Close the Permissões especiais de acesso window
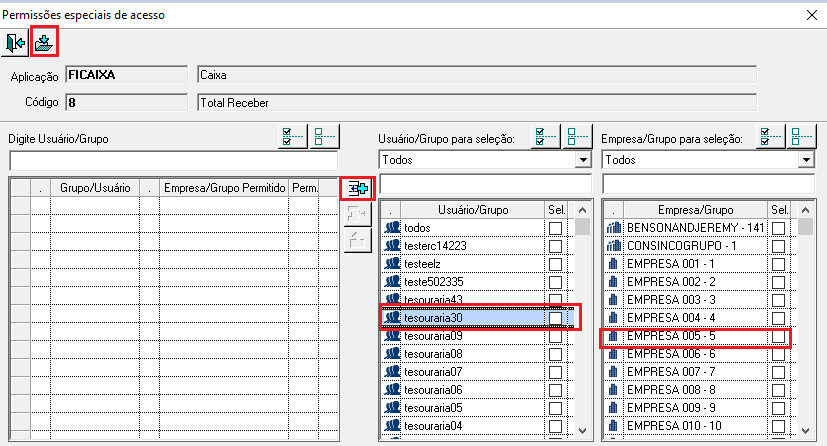 [x=812, y=15]
